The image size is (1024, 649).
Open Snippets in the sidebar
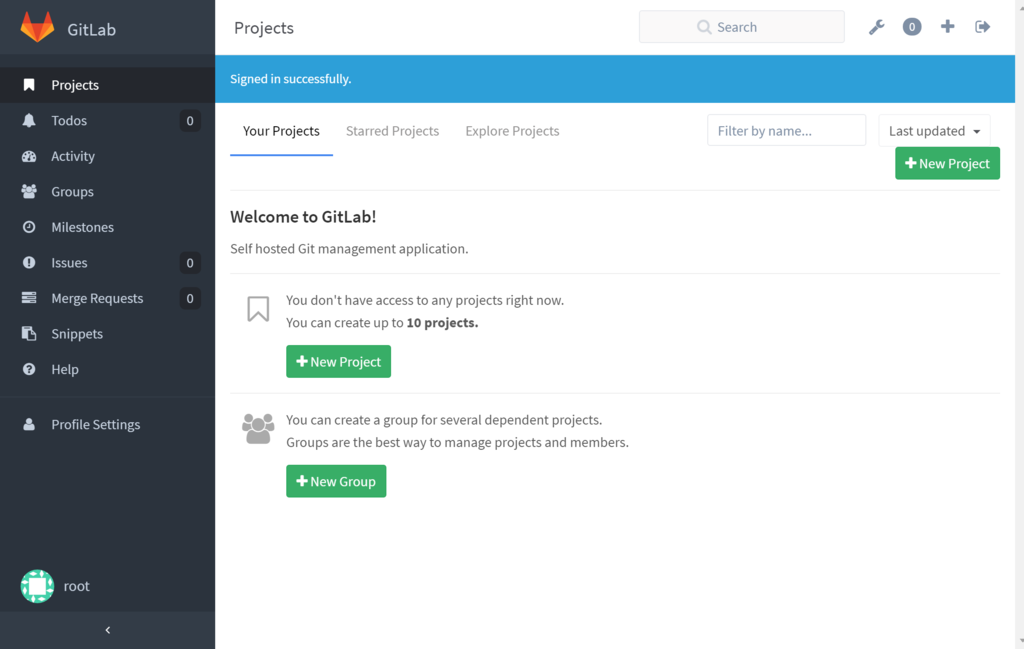click(x=107, y=334)
